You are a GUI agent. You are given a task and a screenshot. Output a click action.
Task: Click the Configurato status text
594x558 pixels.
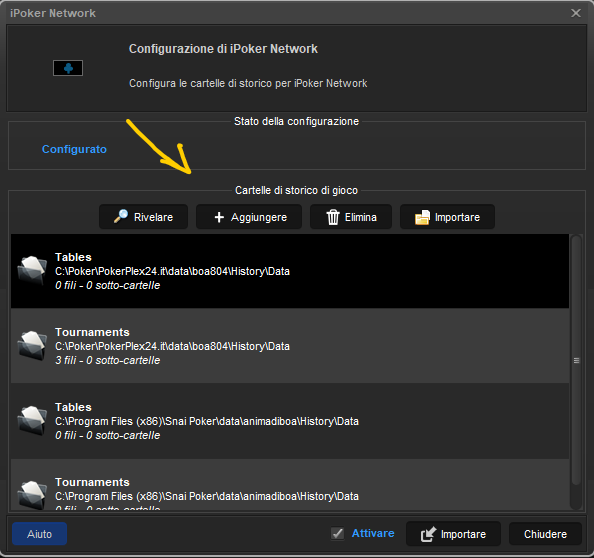[x=74, y=149]
